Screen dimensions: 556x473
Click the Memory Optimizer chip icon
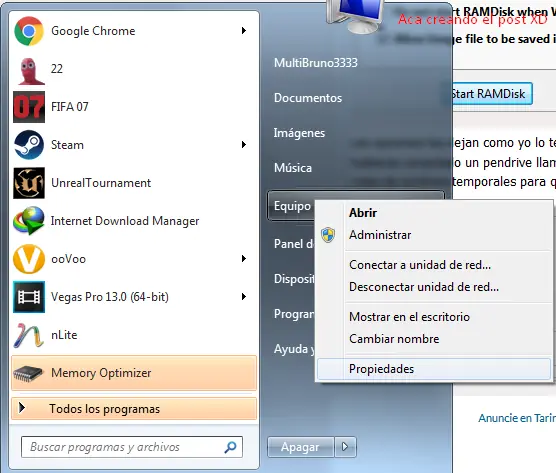pyautogui.click(x=28, y=373)
